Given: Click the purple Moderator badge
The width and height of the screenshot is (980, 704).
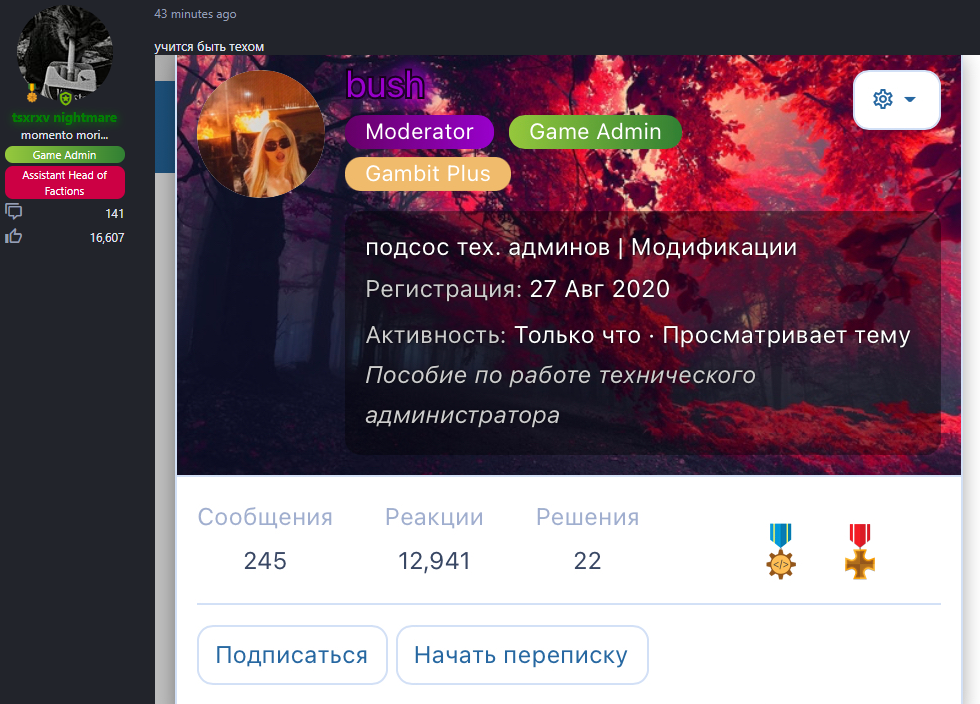Looking at the screenshot, I should click(419, 132).
